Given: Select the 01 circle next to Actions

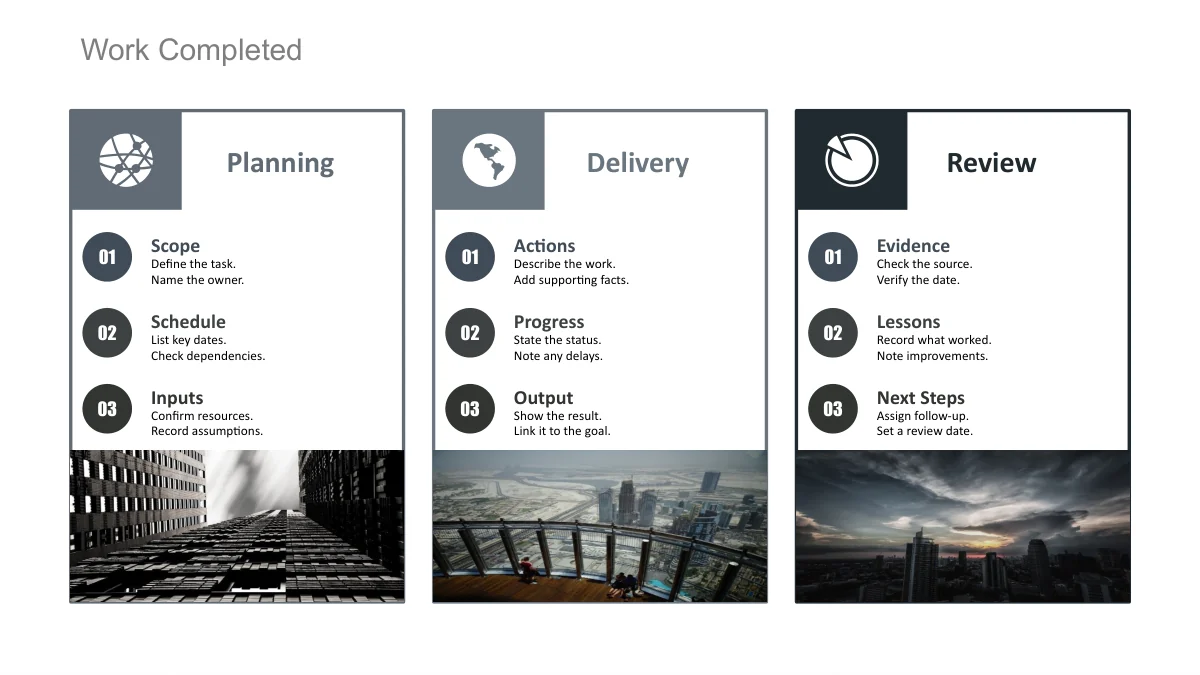Looking at the screenshot, I should pyautogui.click(x=470, y=257).
